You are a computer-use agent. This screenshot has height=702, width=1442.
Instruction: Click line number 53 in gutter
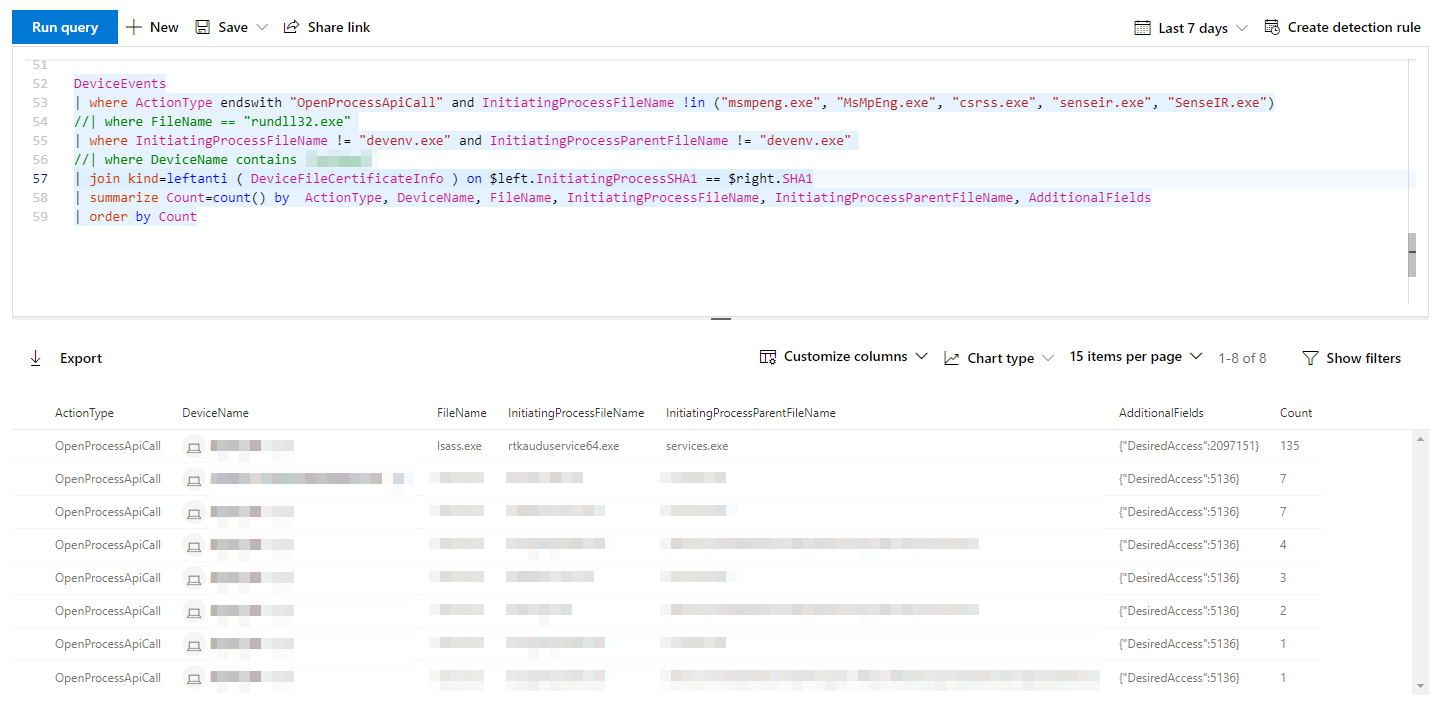pos(40,103)
